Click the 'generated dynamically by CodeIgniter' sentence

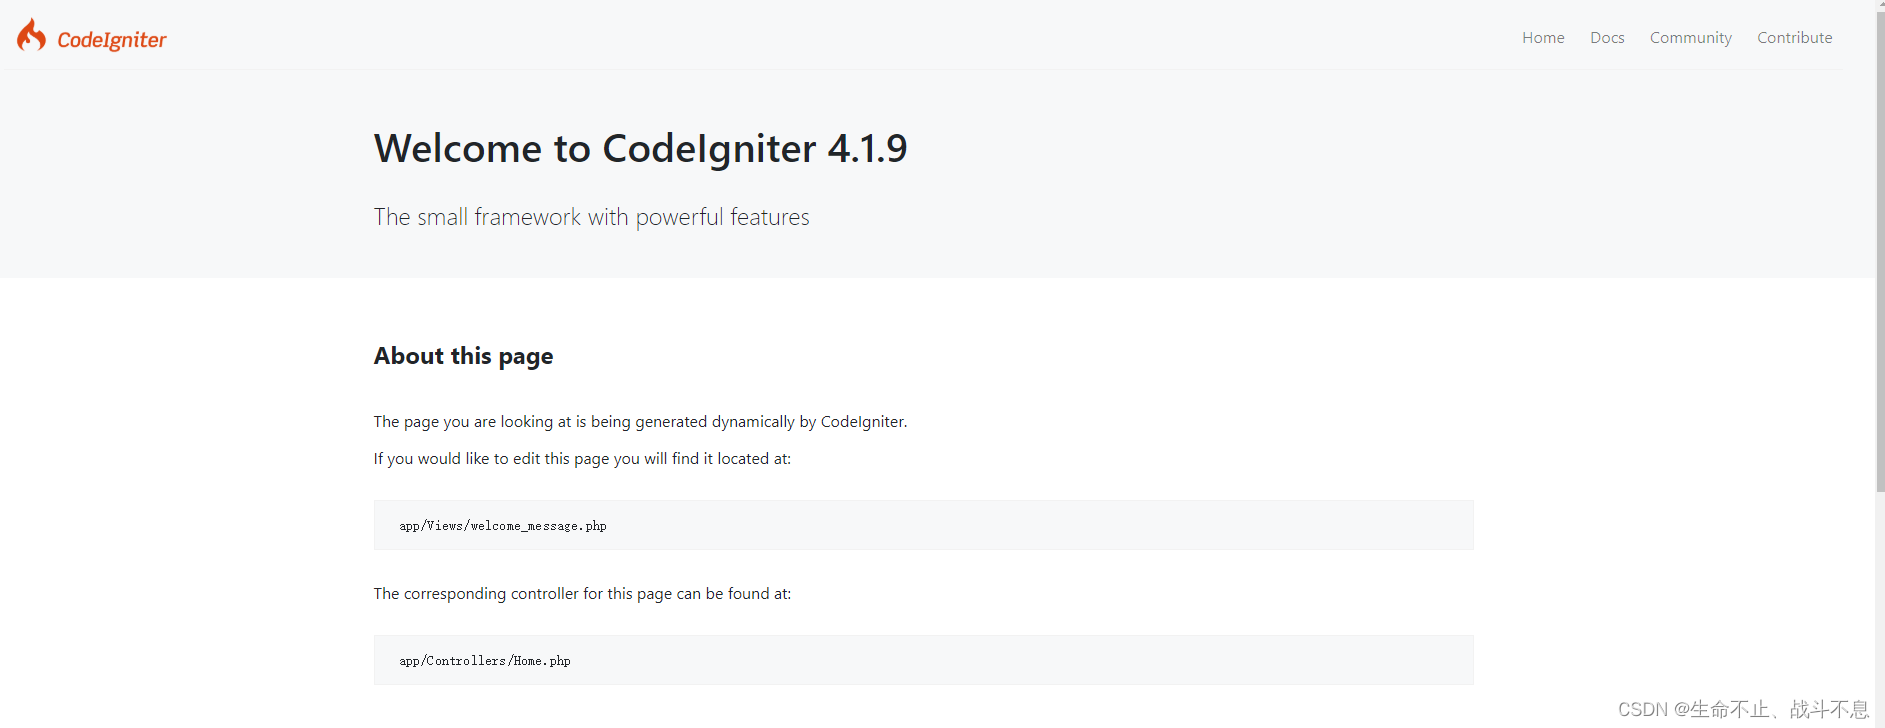pos(641,422)
